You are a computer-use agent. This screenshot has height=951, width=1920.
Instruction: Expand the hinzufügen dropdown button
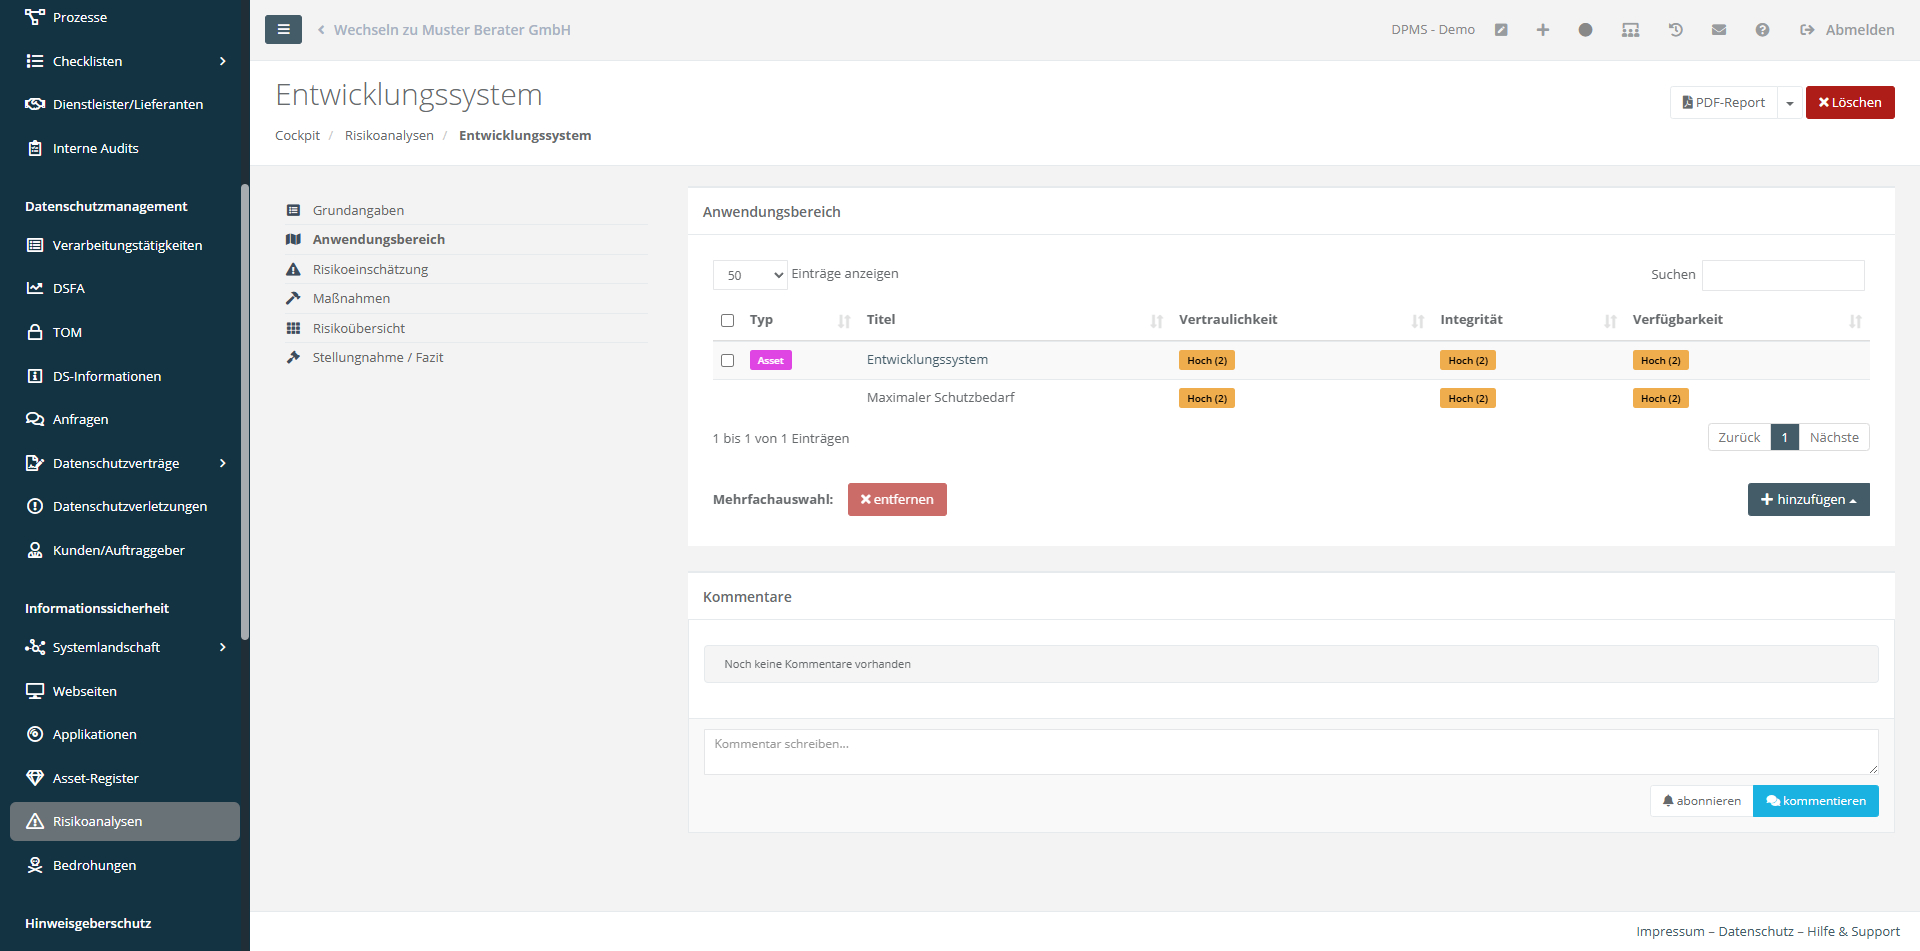point(1808,500)
